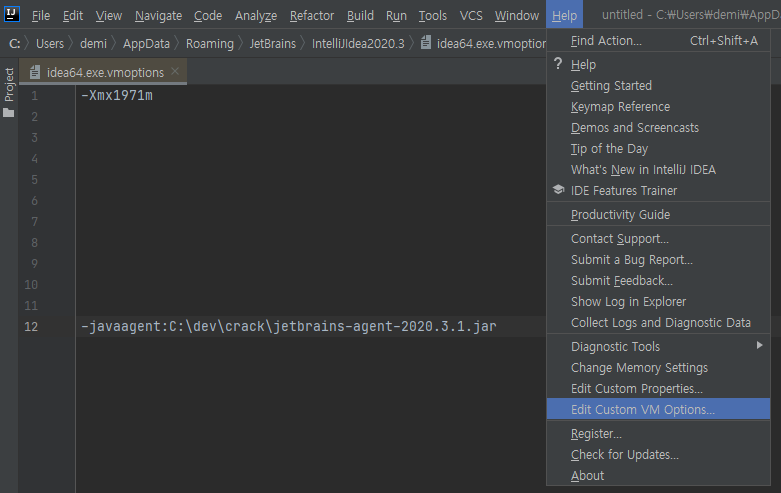The image size is (781, 493).
Task: Open the Refactor menu
Action: (312, 16)
